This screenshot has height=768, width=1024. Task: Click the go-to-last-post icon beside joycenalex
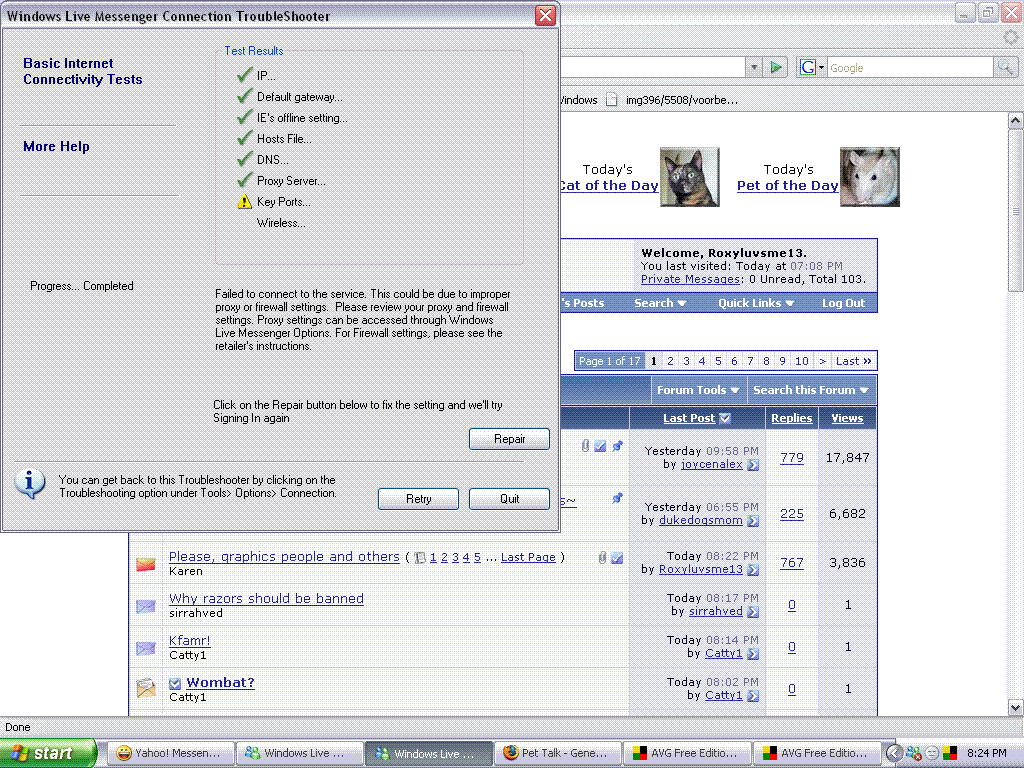(x=753, y=465)
